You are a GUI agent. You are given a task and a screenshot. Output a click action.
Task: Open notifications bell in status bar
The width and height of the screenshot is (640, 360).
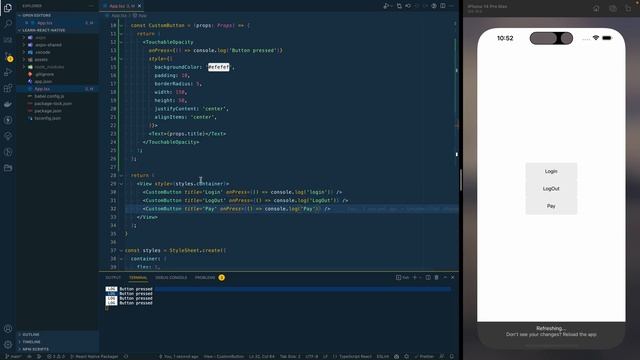click(x=451, y=356)
